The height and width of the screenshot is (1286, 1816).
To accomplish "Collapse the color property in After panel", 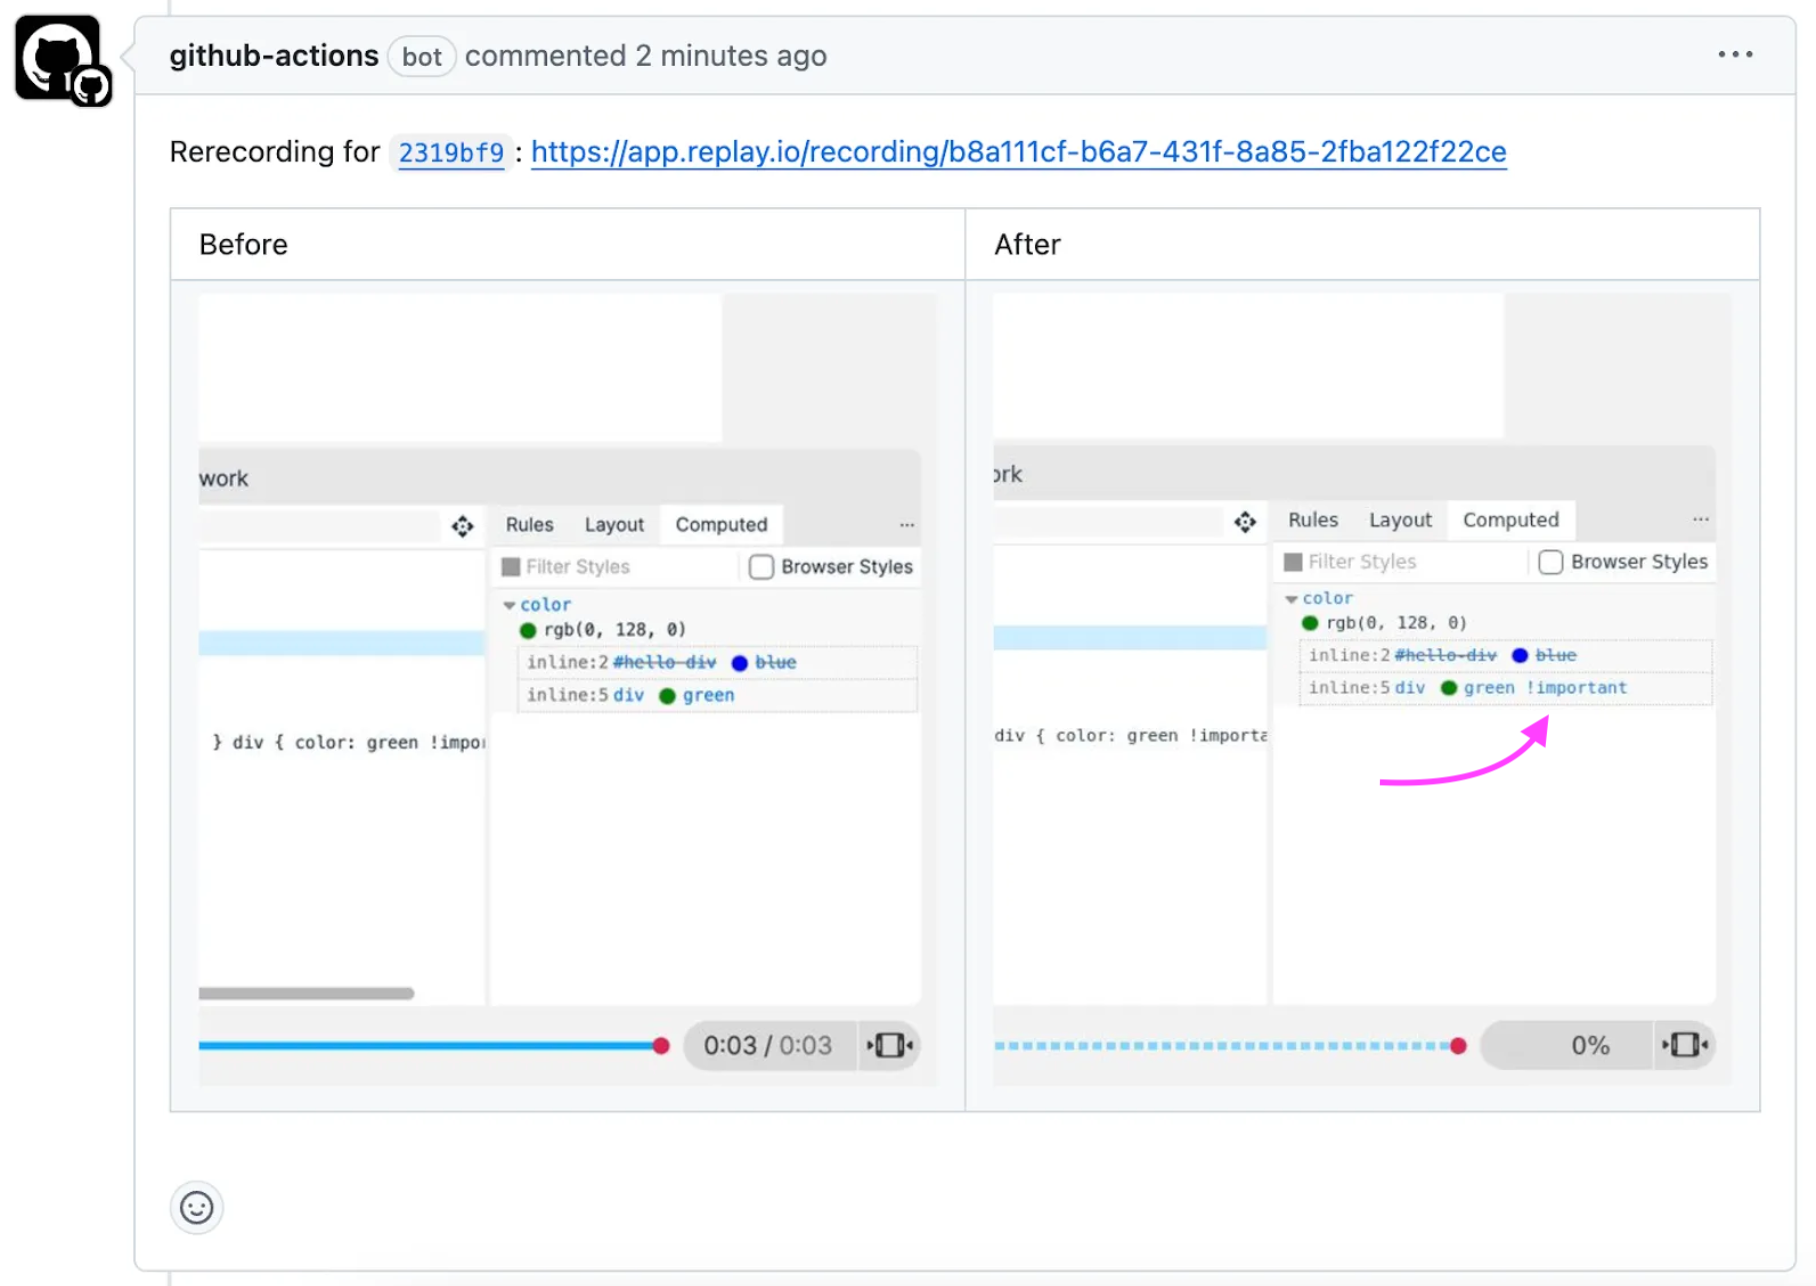I will (x=1291, y=599).
